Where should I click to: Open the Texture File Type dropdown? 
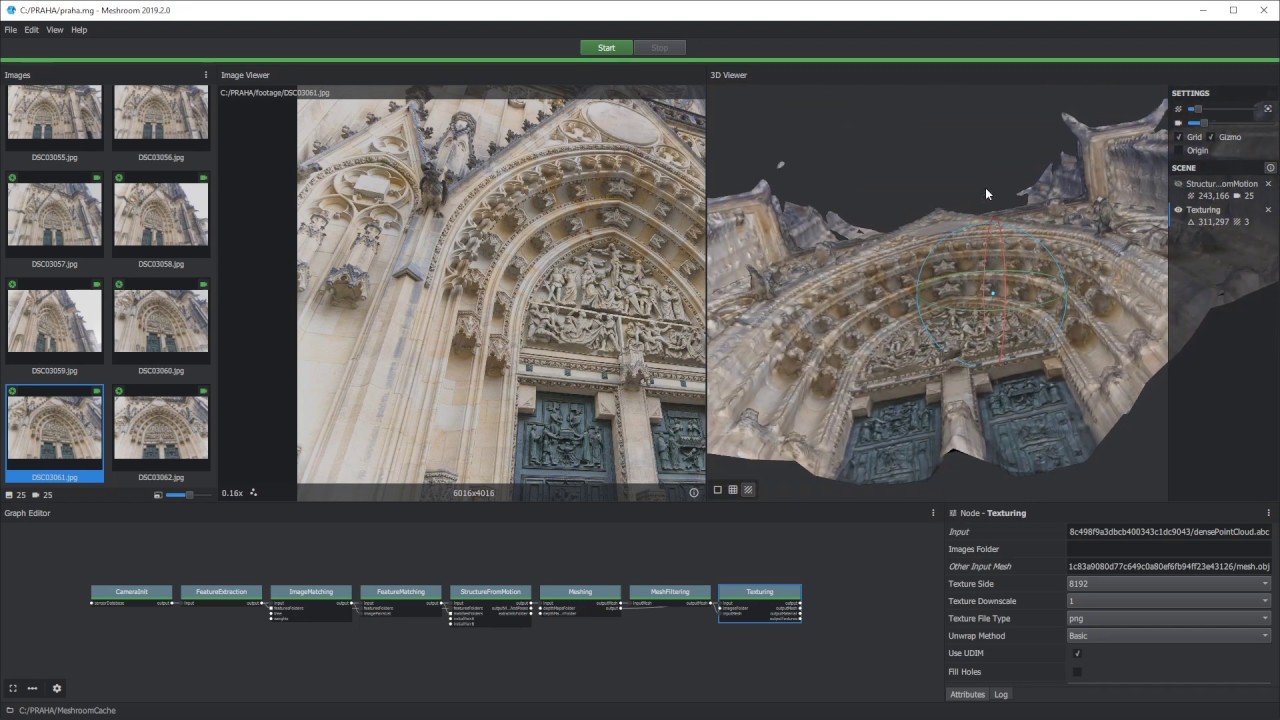click(x=1169, y=618)
